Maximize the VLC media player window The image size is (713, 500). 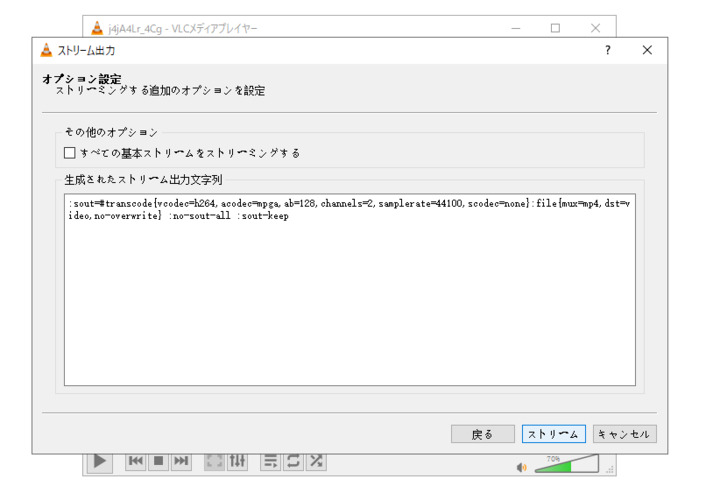pos(555,28)
